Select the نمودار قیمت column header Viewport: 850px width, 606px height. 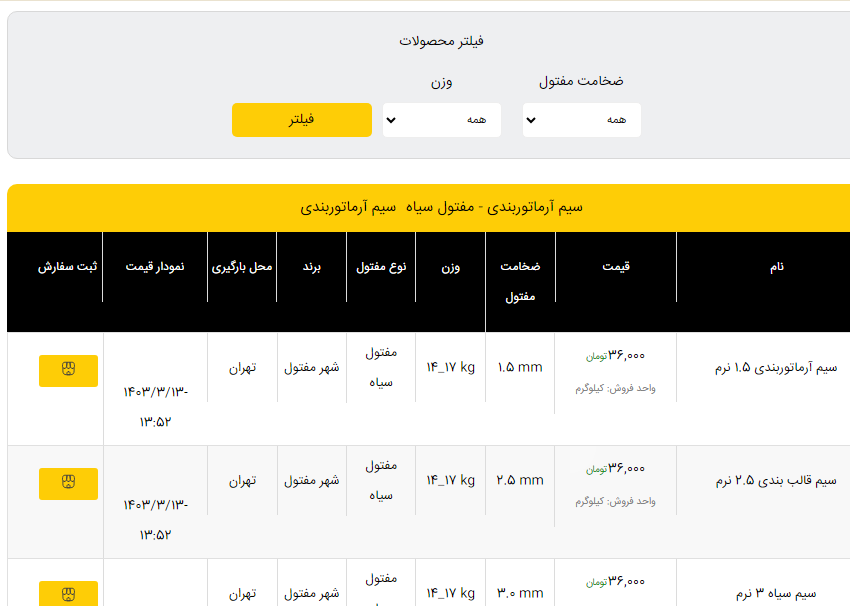[x=155, y=267]
